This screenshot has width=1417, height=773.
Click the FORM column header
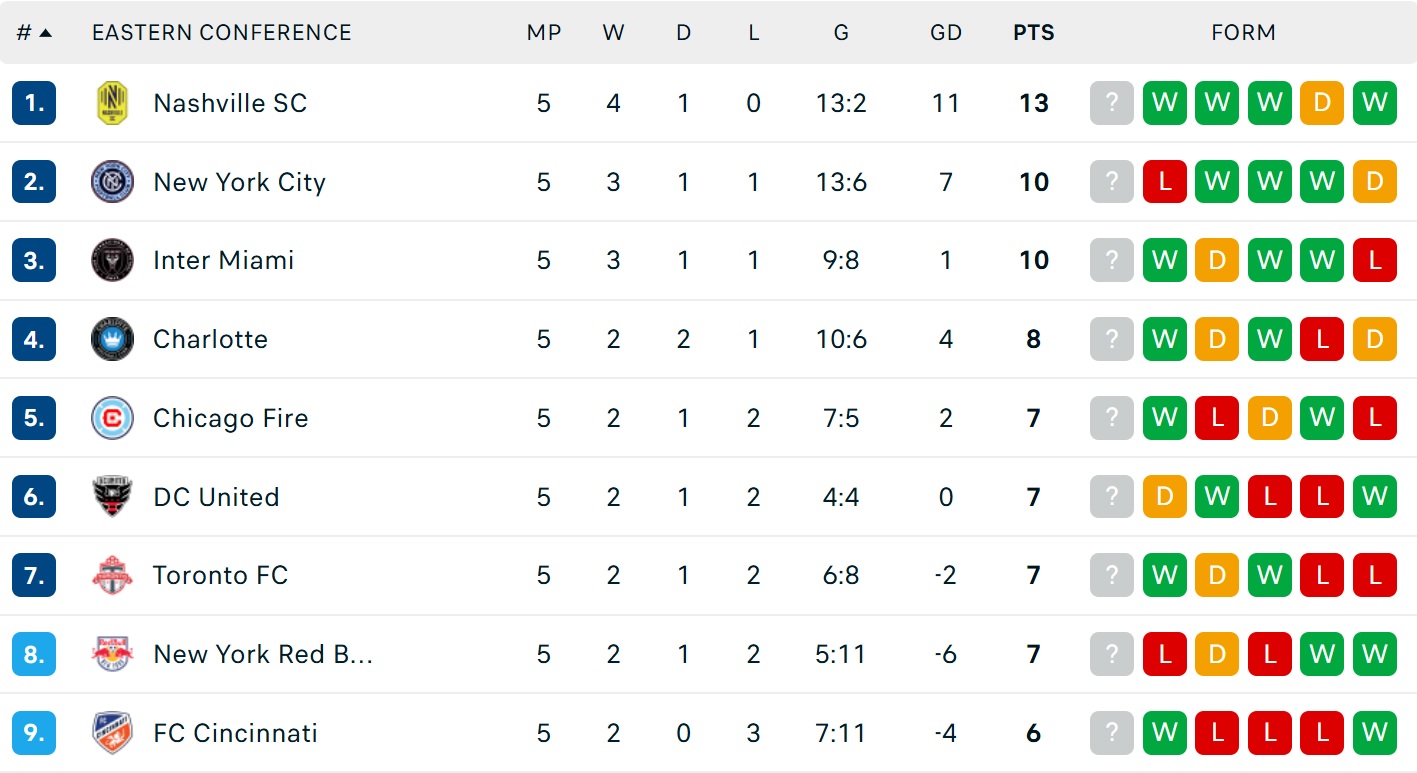1243,33
